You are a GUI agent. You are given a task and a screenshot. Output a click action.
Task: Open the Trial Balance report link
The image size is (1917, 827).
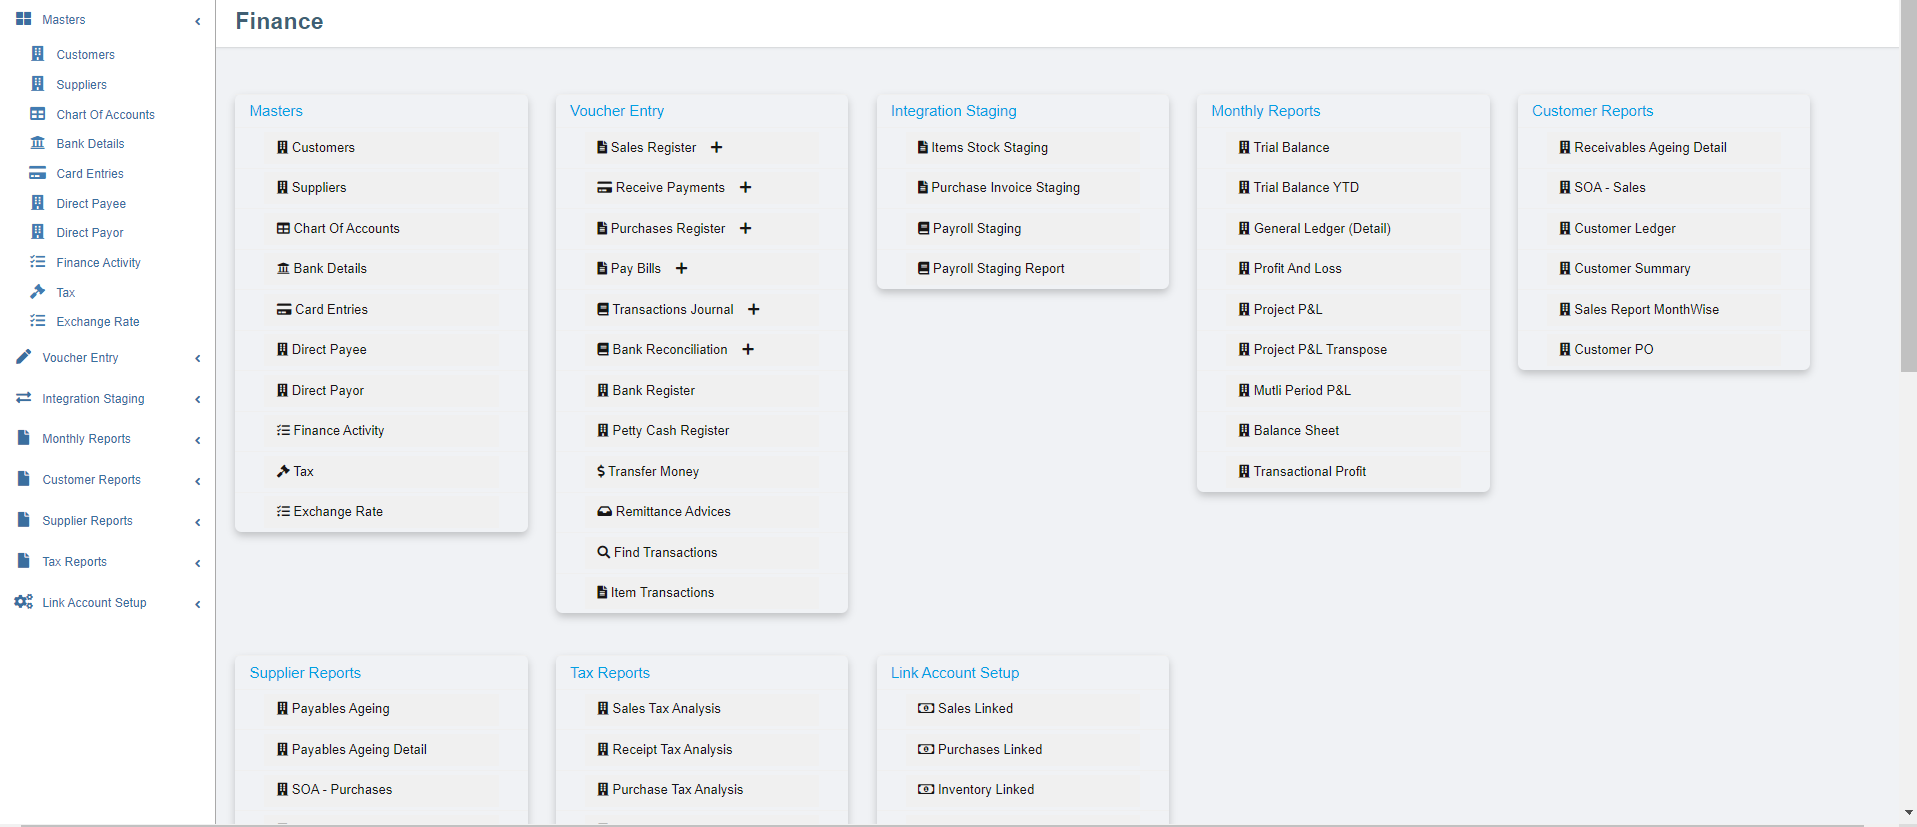(x=1291, y=148)
